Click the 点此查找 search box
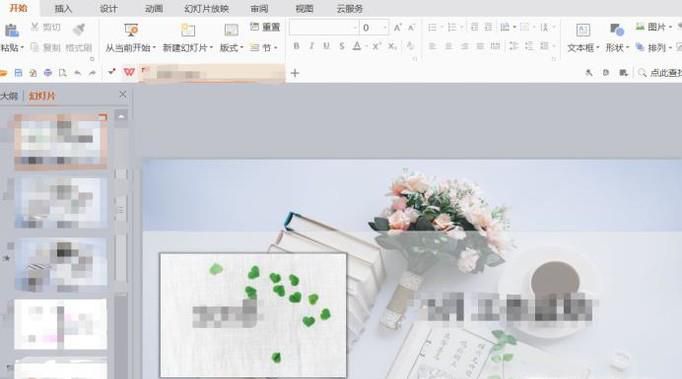Viewport: 682px width, 379px height. coord(659,73)
